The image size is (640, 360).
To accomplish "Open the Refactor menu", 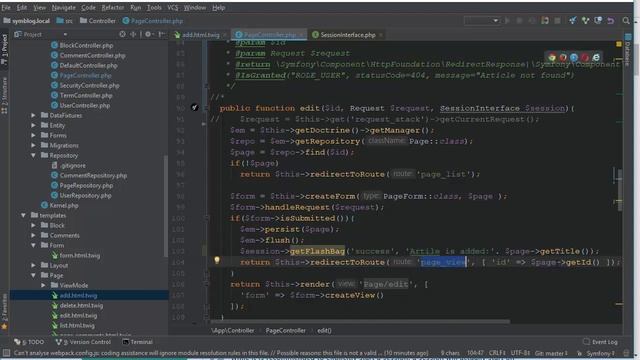I will point(113,7).
